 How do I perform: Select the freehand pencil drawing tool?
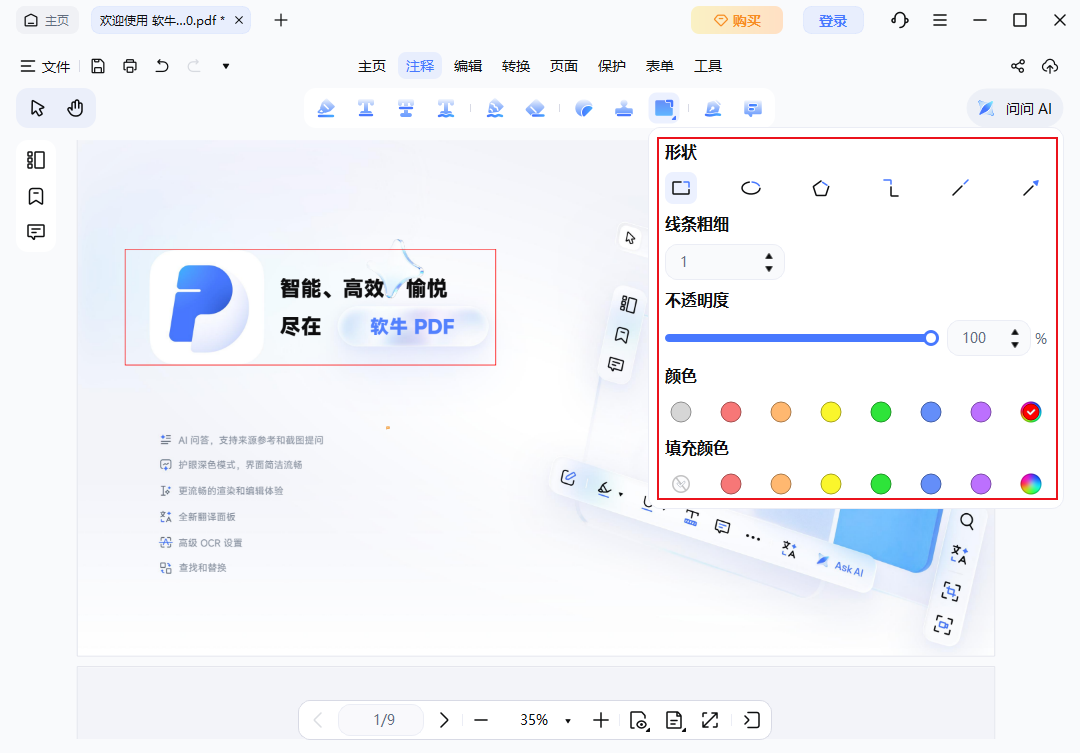(495, 108)
